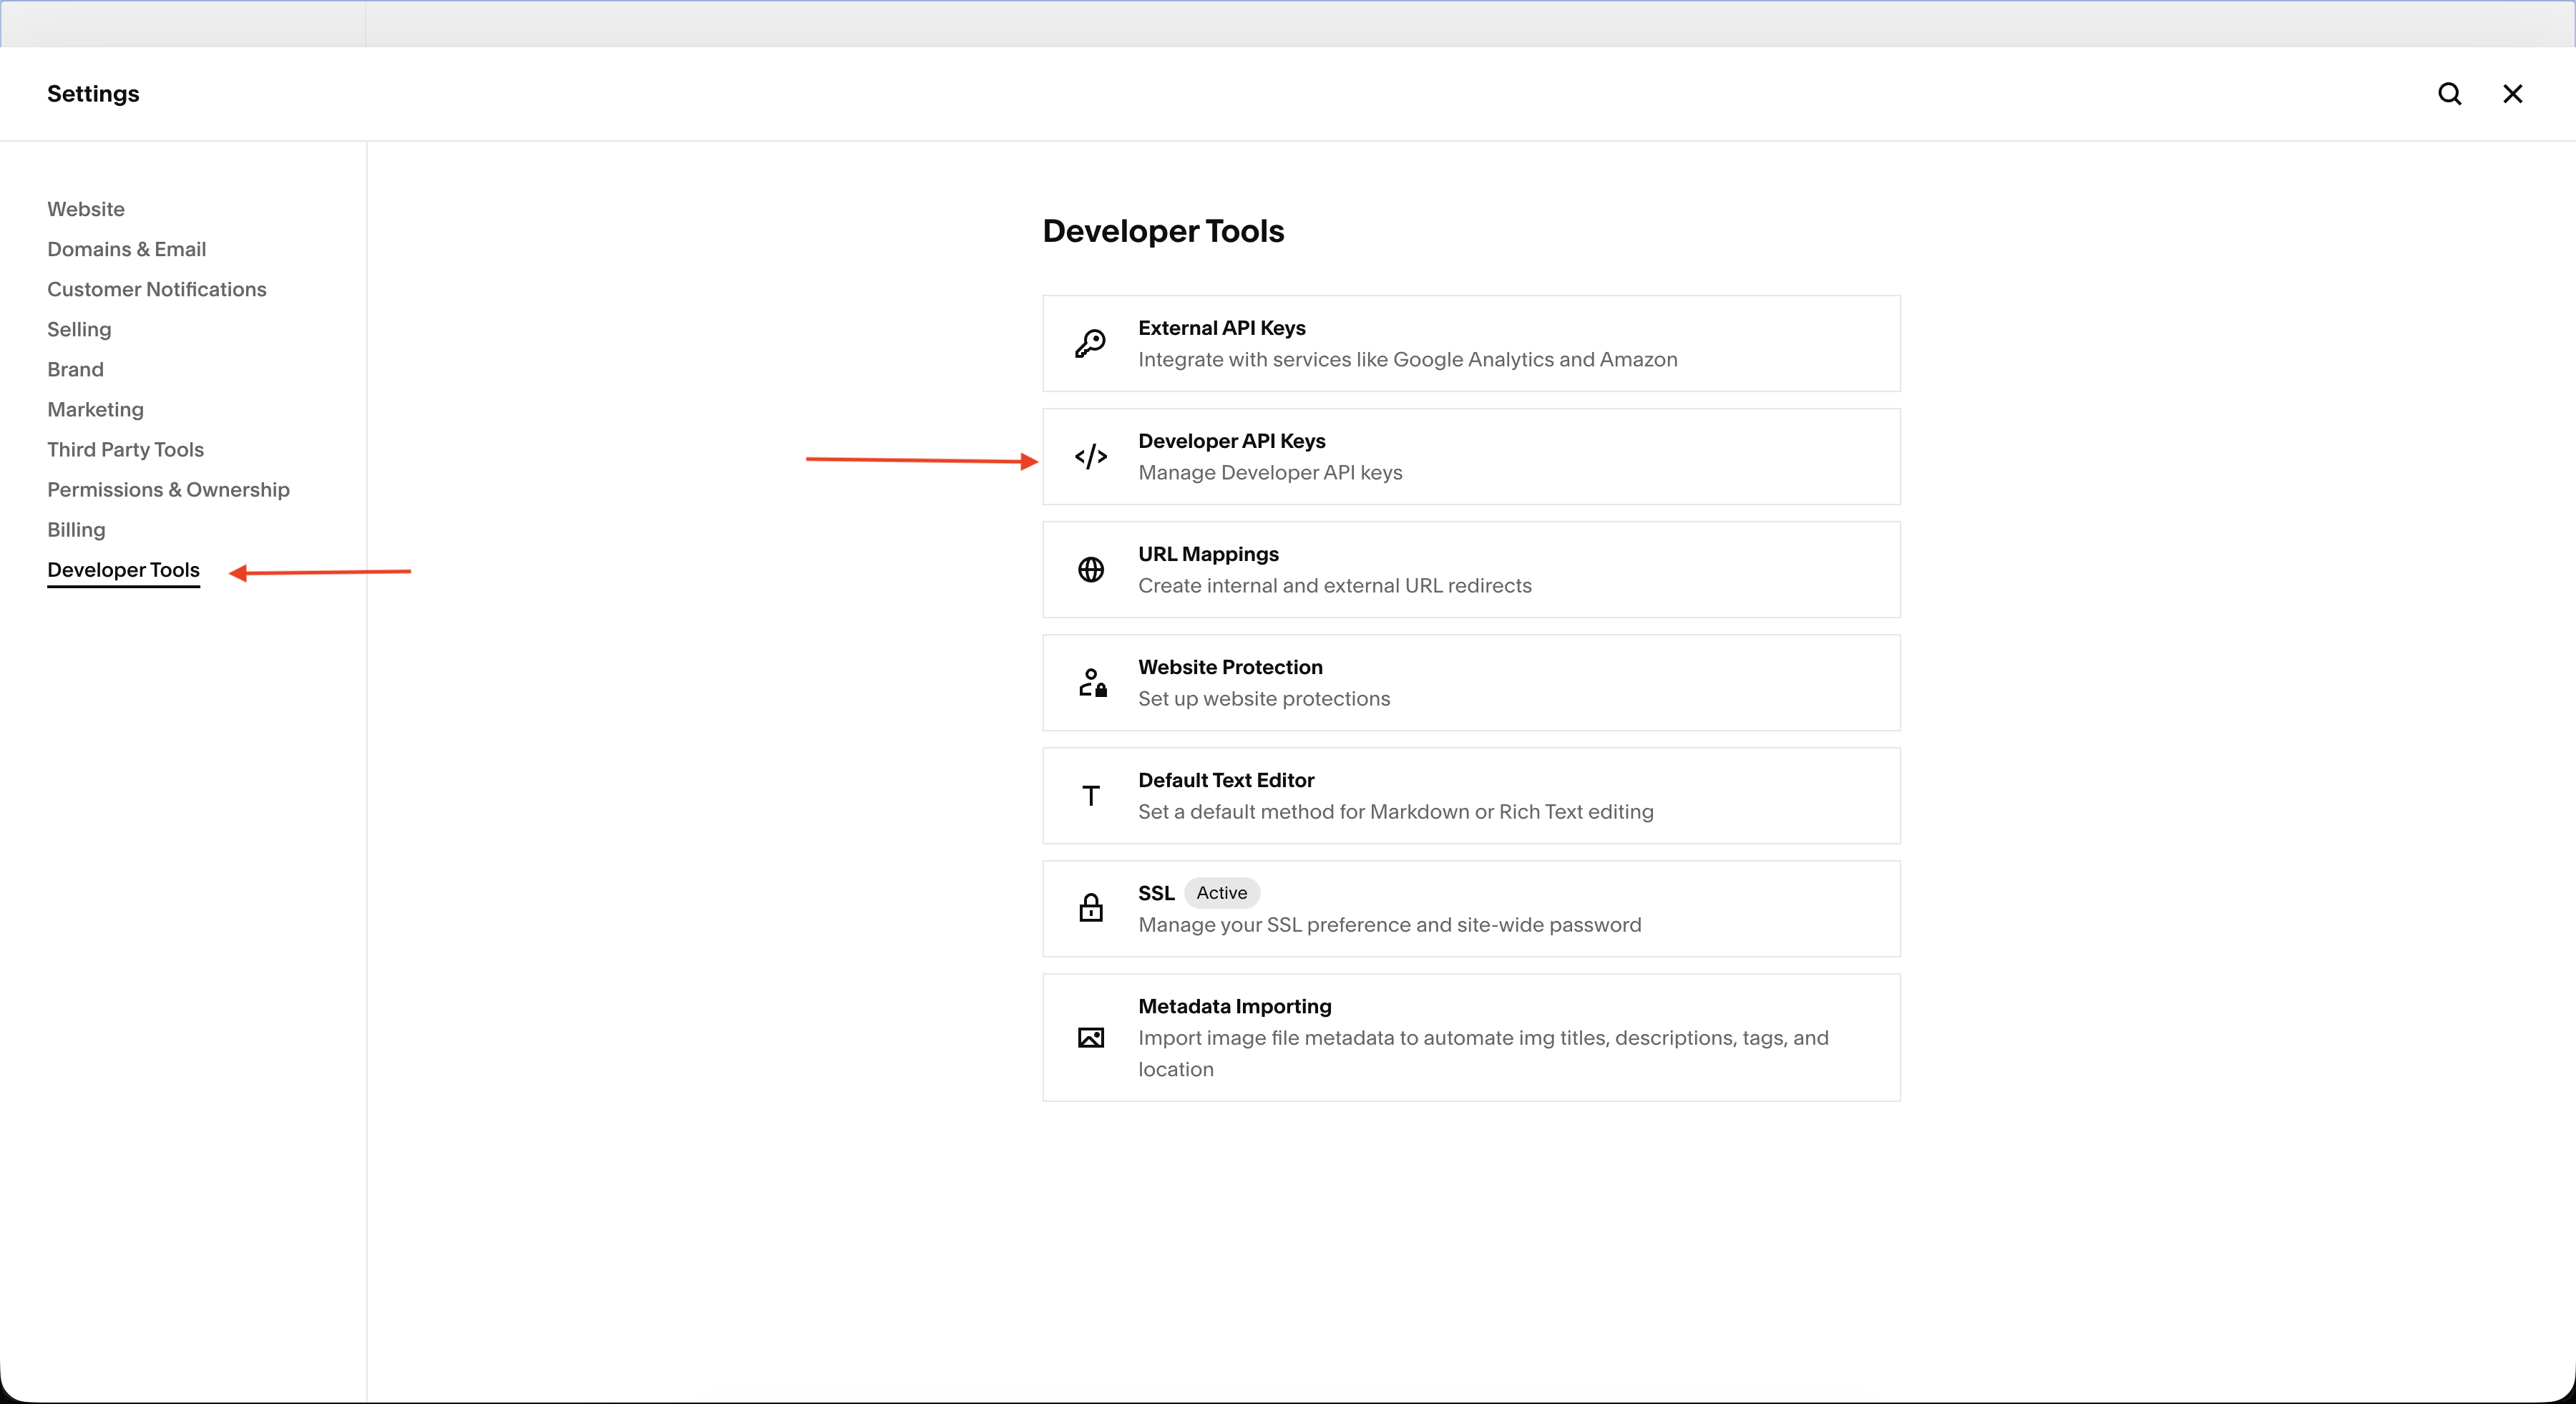Open the SSL title label
This screenshot has height=1404, width=2576.
click(x=1156, y=893)
